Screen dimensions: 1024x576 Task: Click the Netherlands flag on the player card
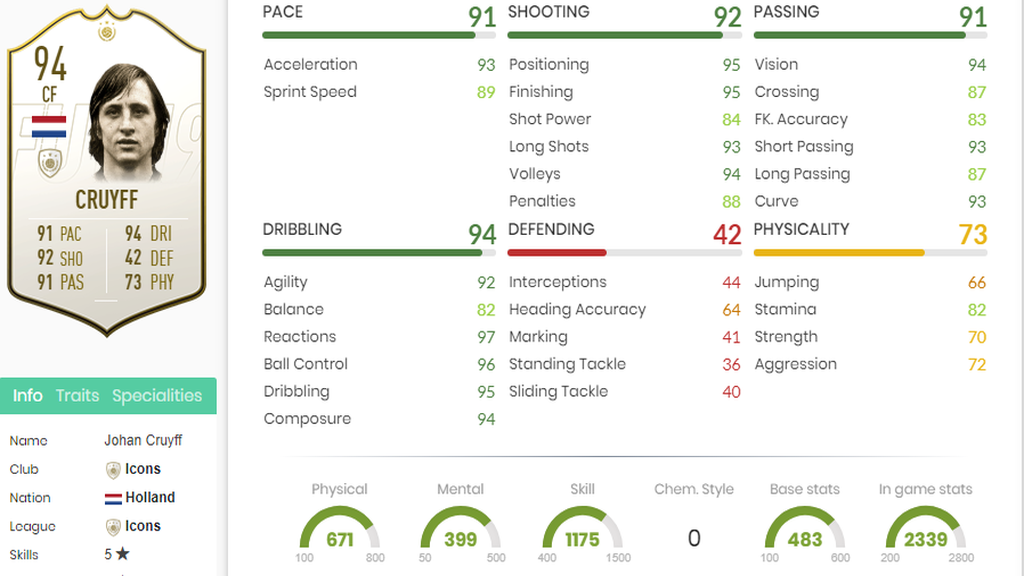point(49,127)
